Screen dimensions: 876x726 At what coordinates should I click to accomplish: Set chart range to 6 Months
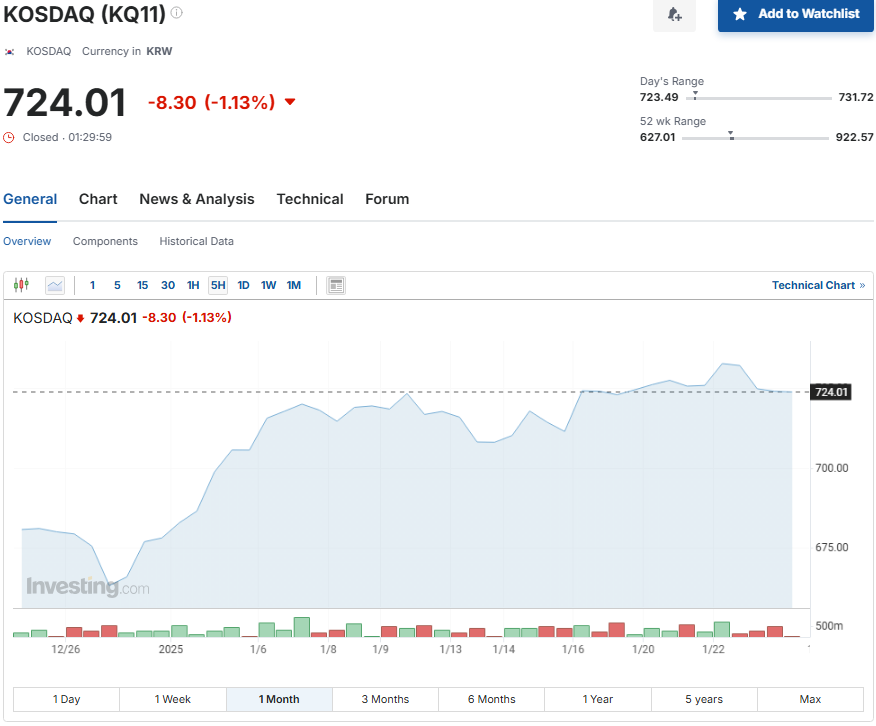(x=492, y=699)
